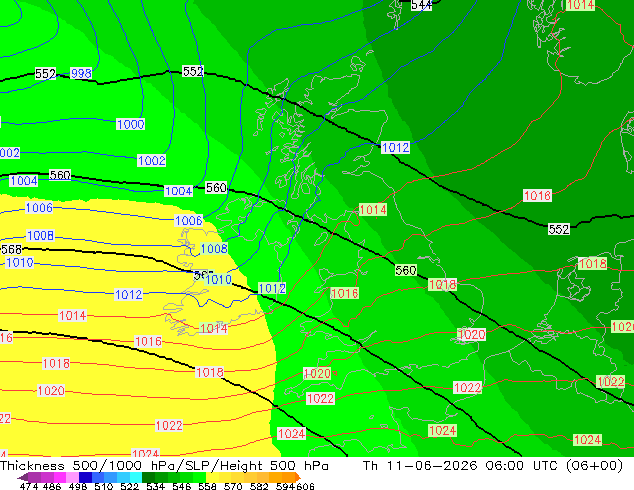Click the legend value 522

tap(129, 486)
